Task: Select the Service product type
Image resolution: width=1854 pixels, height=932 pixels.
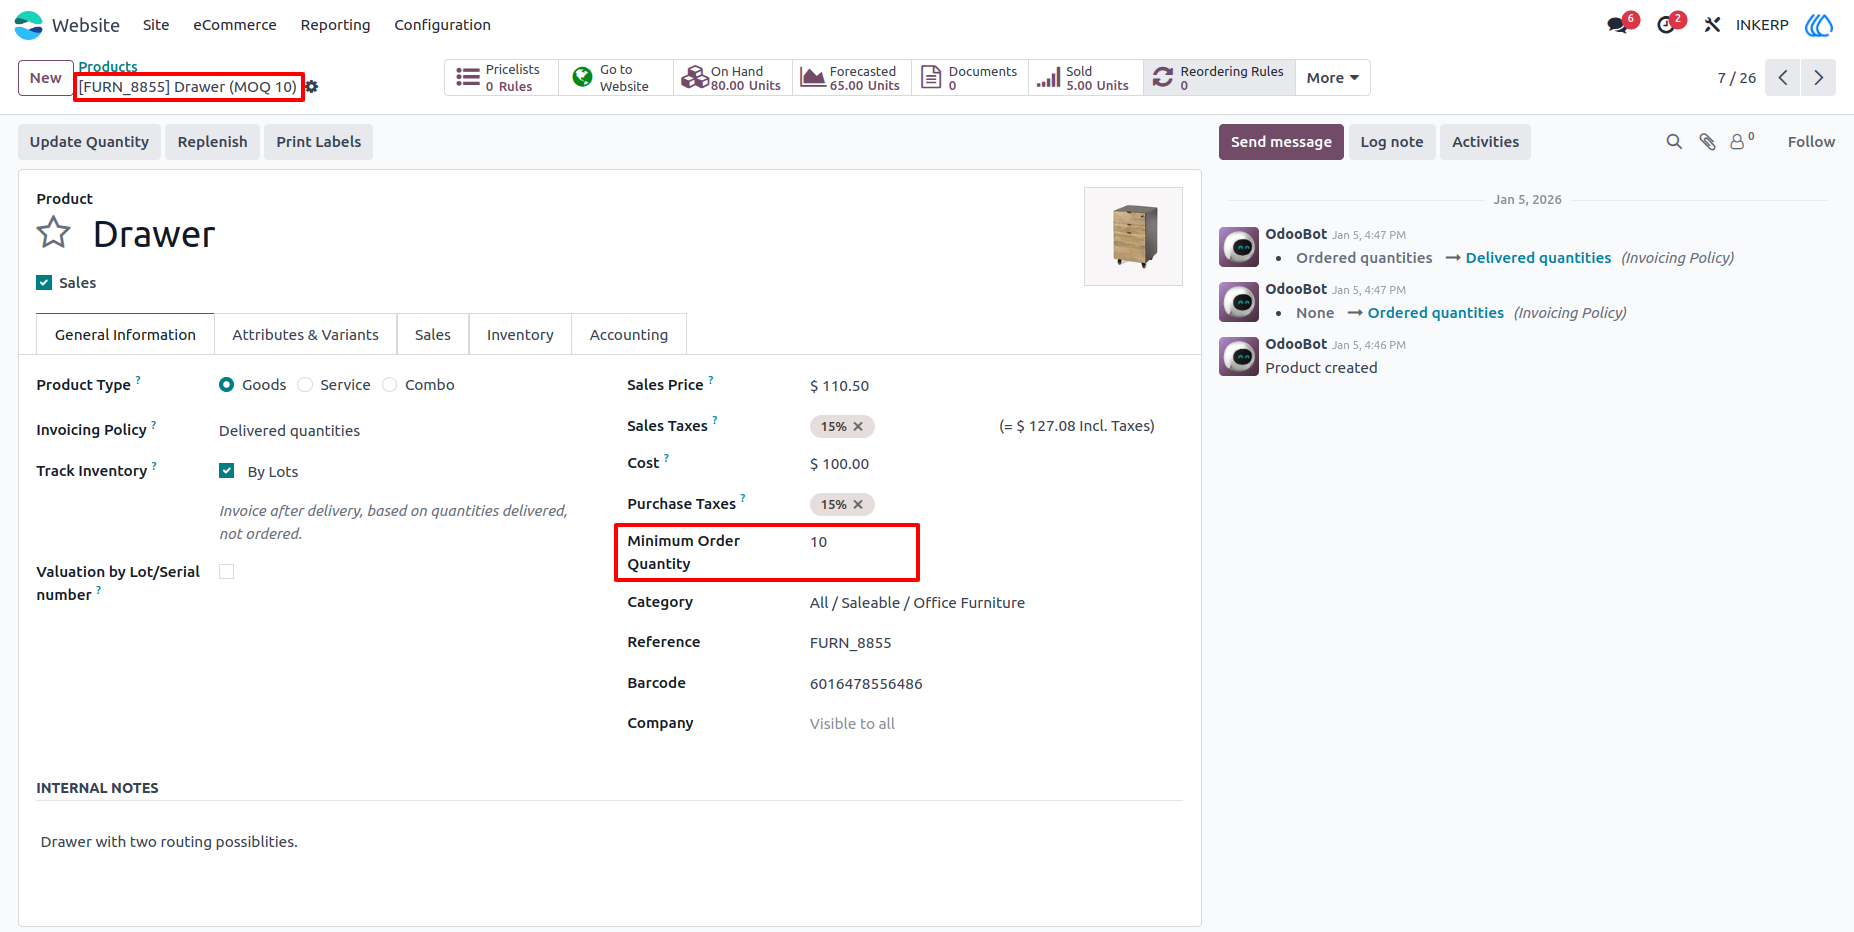Action: coord(305,385)
